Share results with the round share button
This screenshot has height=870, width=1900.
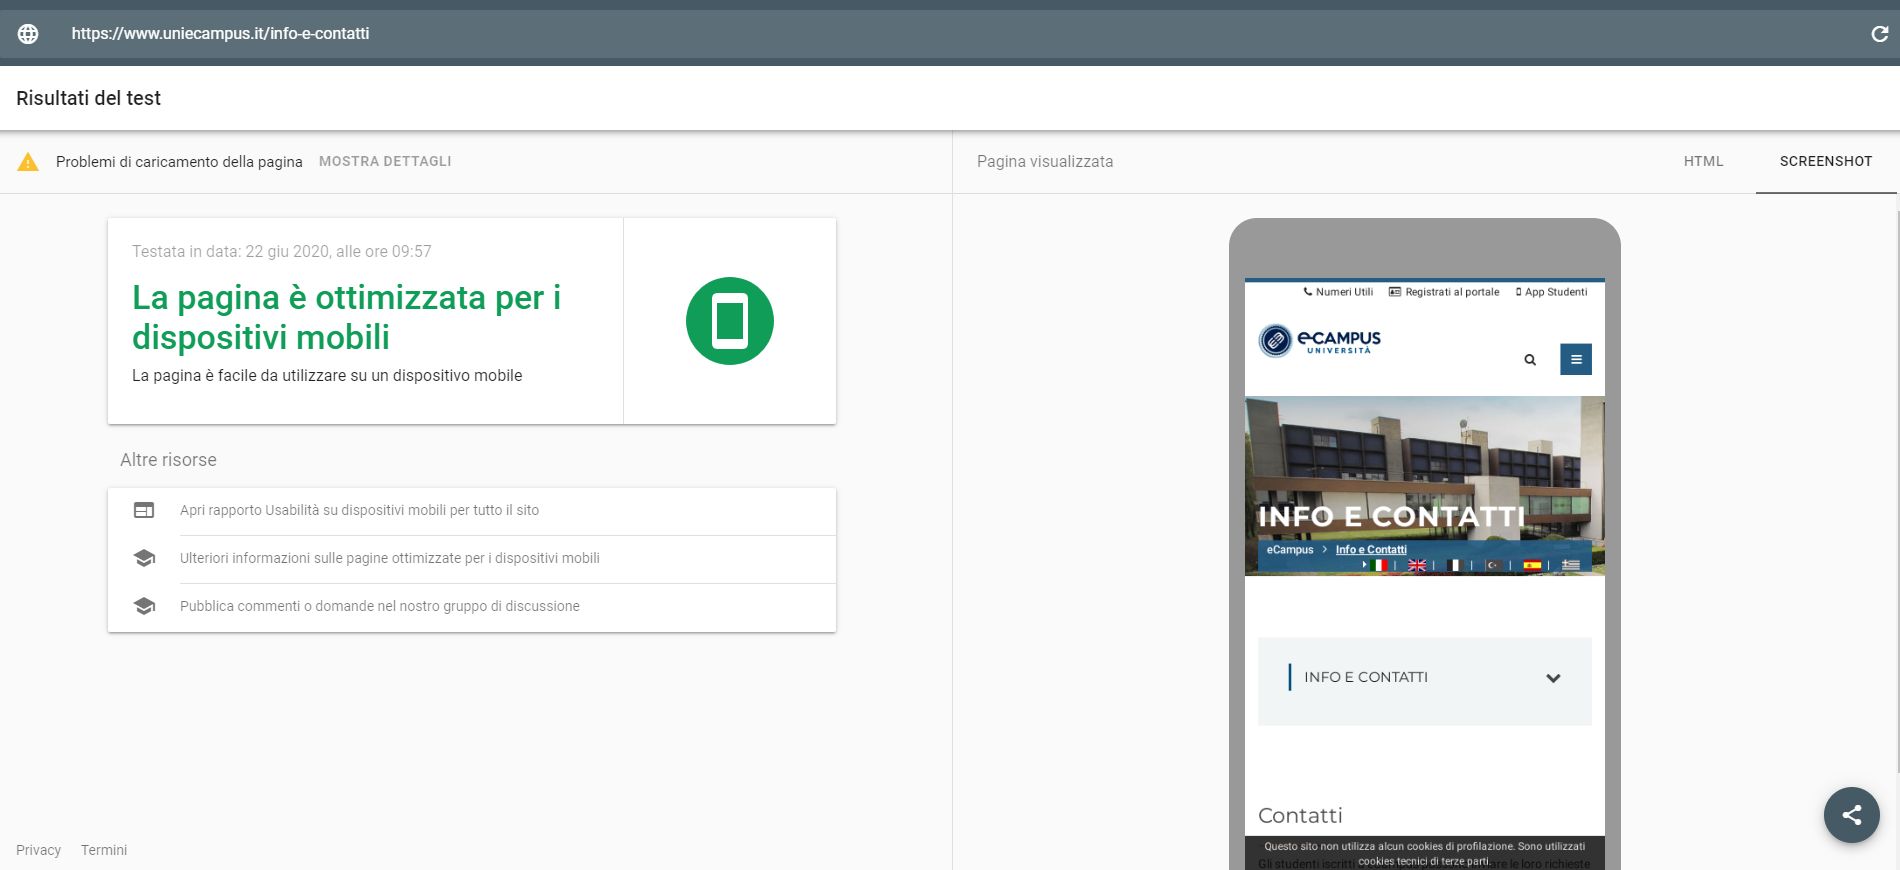[1852, 815]
